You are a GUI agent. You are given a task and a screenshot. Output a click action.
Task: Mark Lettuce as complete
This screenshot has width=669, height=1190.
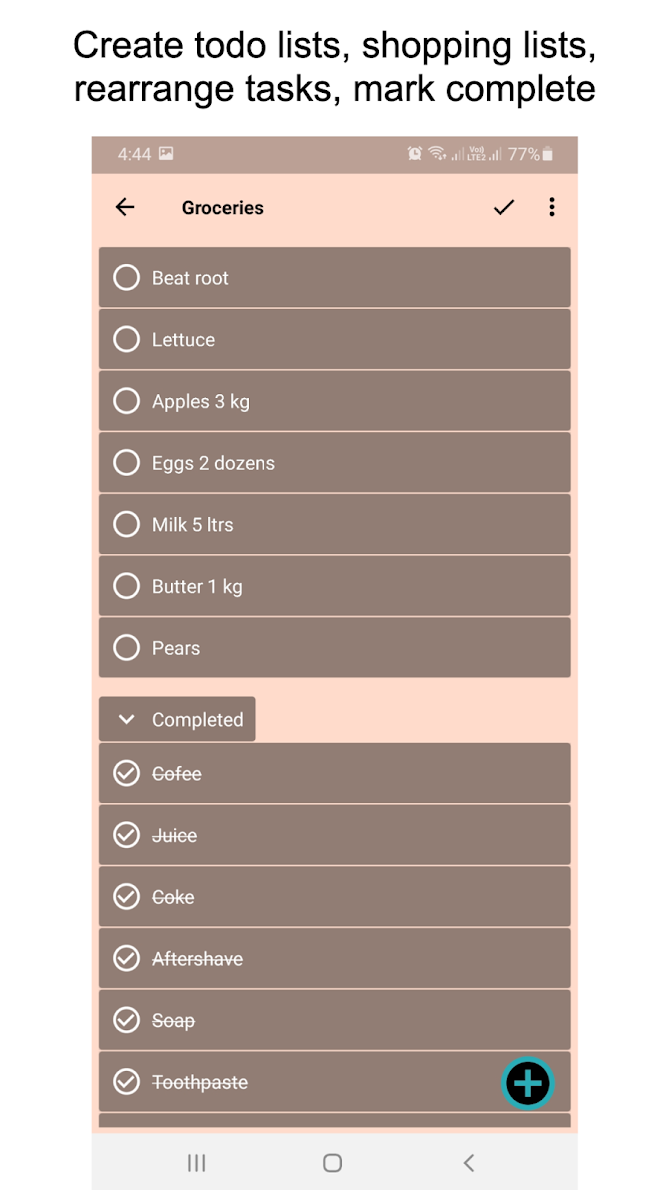(x=127, y=340)
